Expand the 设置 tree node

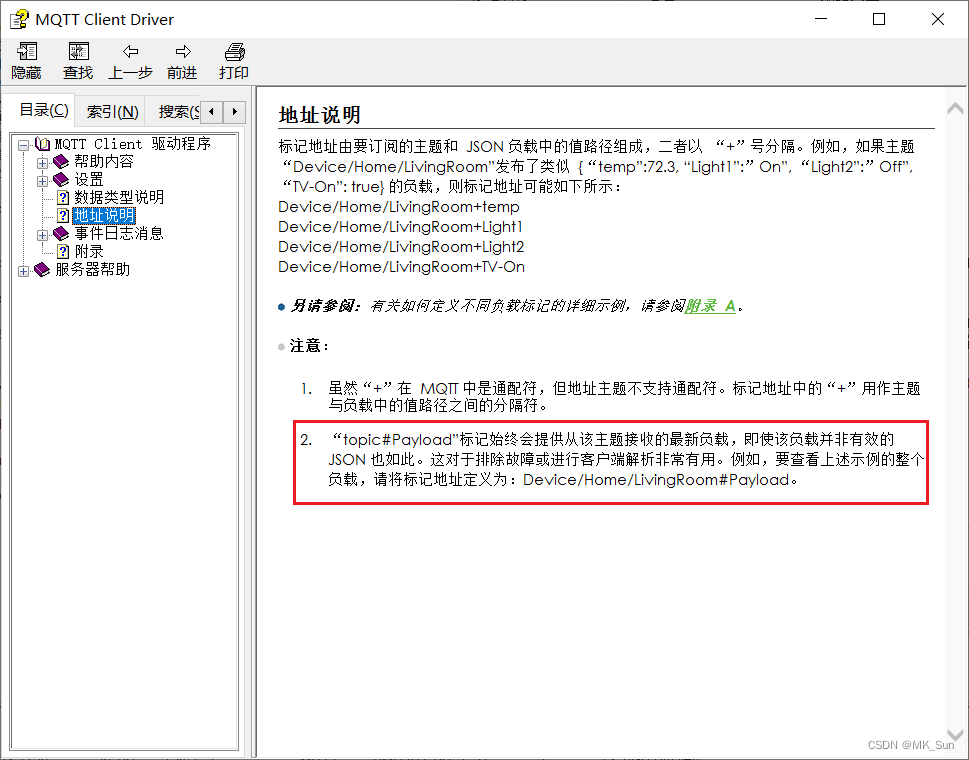pyautogui.click(x=42, y=181)
